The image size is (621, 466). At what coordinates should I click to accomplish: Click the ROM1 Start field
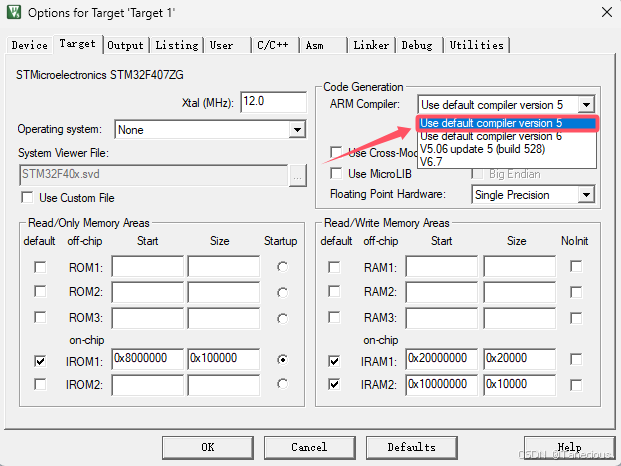(x=148, y=266)
